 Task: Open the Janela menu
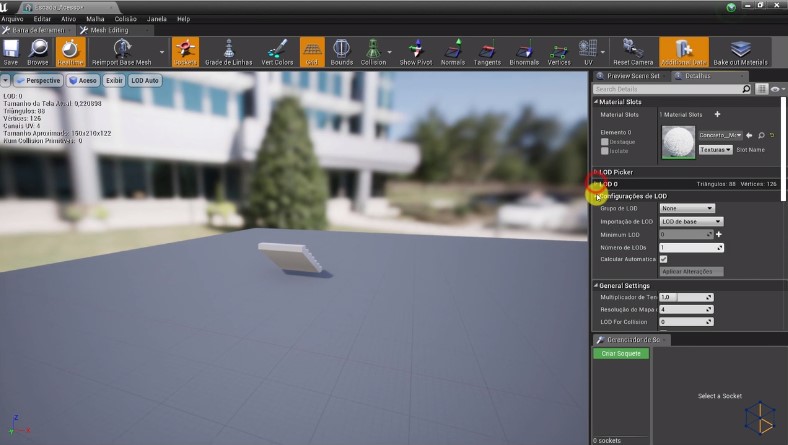[x=157, y=19]
